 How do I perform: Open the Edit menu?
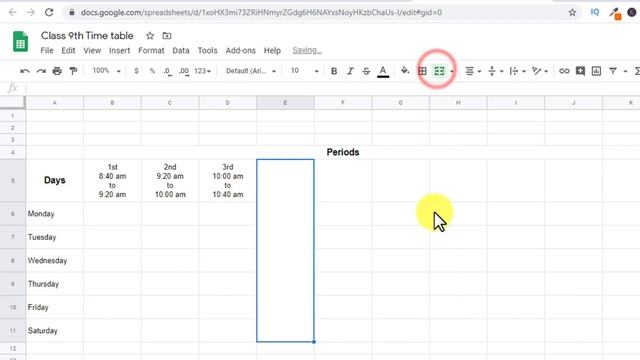coord(68,51)
